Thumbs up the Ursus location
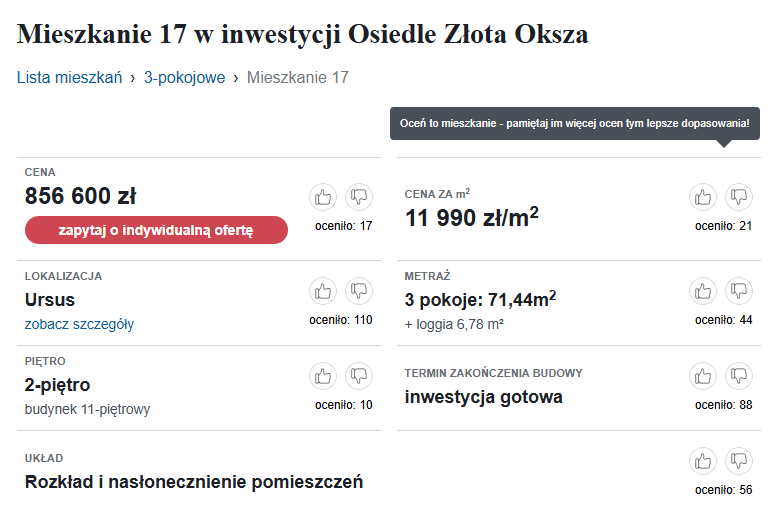 coord(323,291)
